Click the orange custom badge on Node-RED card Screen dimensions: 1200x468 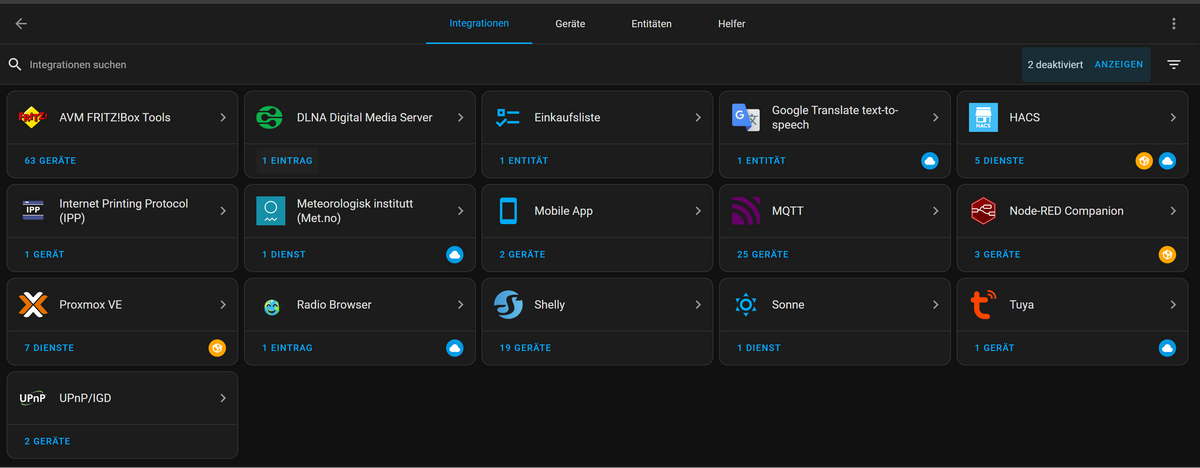(x=1167, y=254)
